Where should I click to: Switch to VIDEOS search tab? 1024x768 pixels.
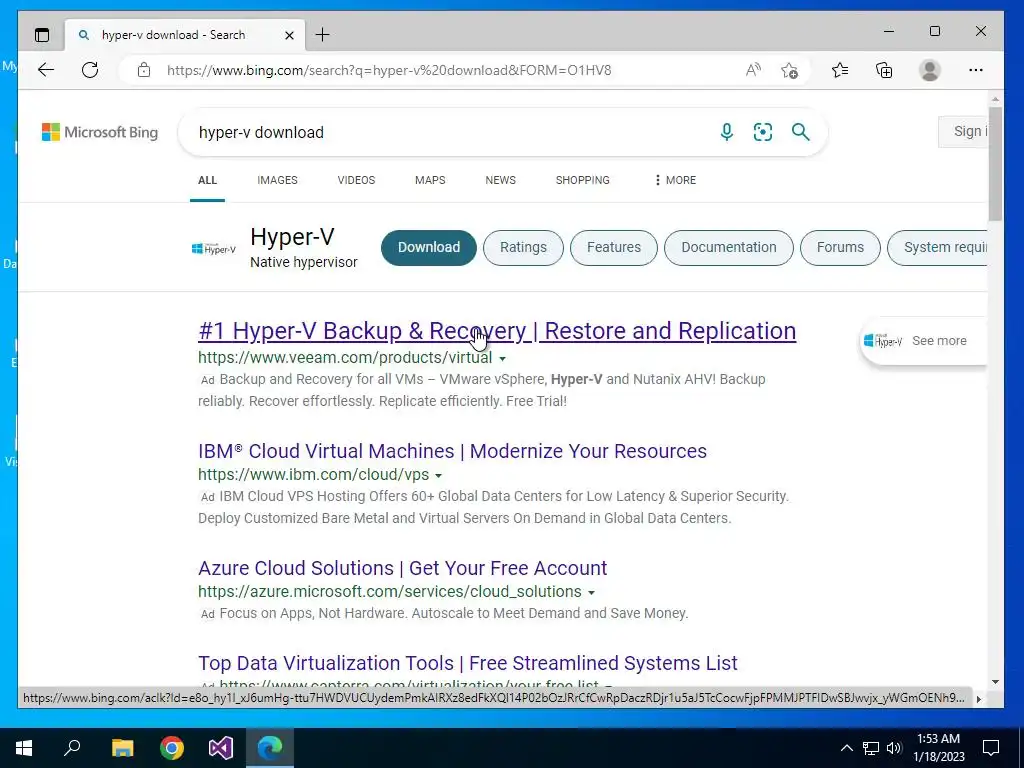pos(356,180)
